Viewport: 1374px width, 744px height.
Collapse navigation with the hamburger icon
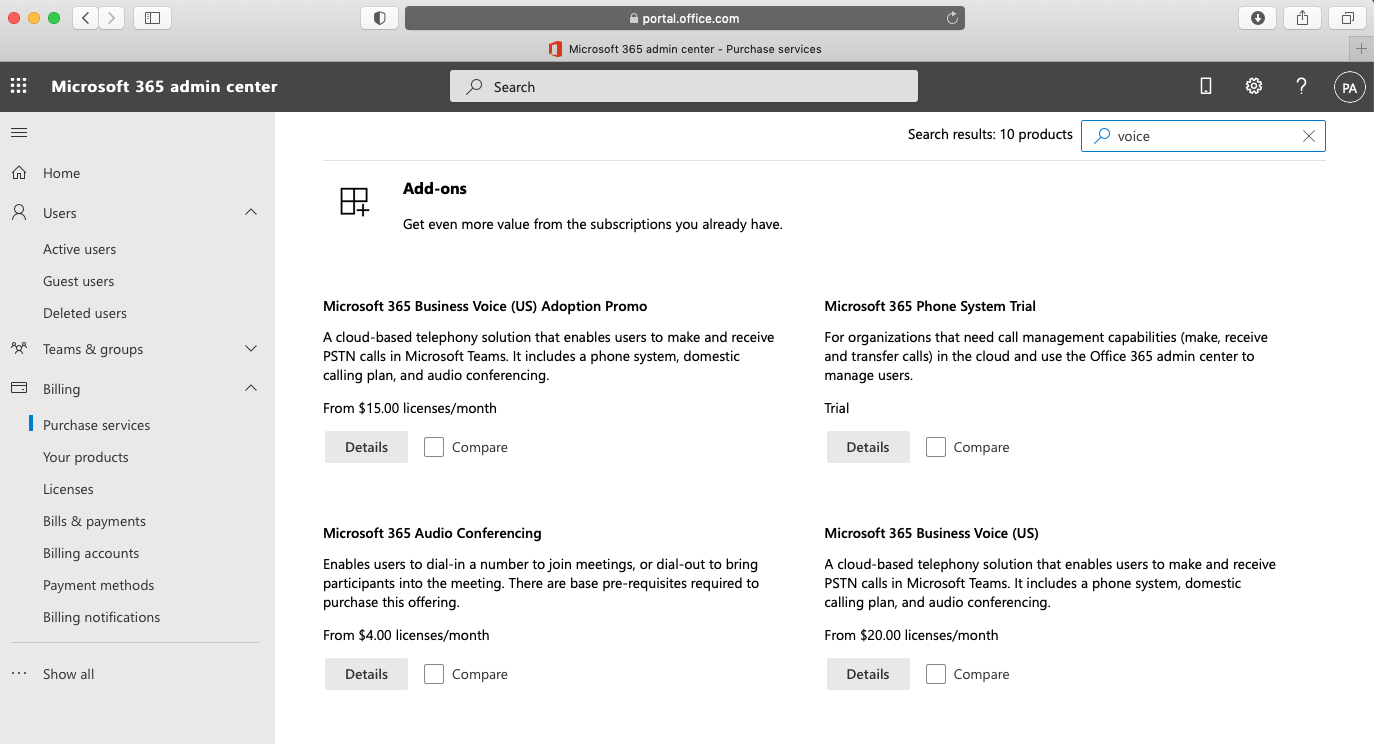point(19,131)
